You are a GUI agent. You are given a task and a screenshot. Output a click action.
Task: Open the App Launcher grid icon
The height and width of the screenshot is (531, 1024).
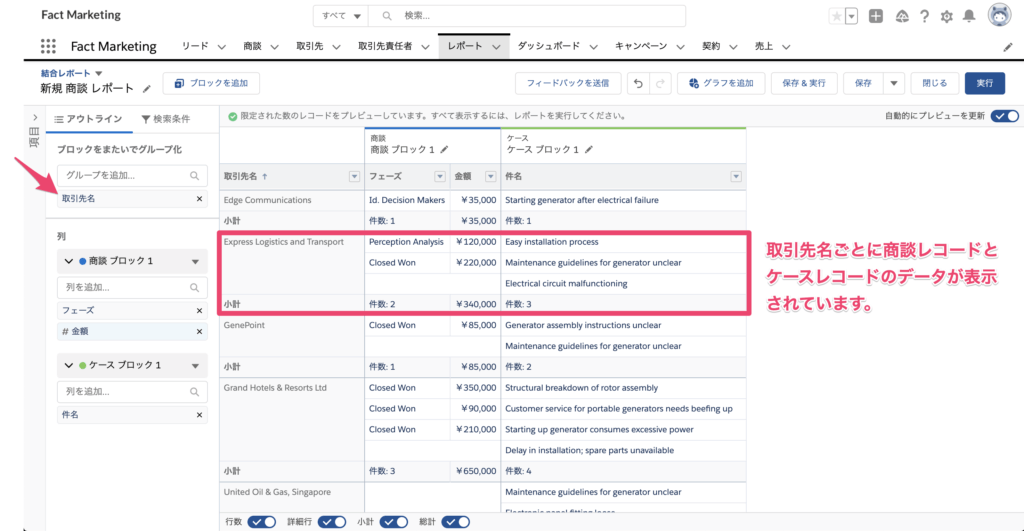[x=48, y=46]
